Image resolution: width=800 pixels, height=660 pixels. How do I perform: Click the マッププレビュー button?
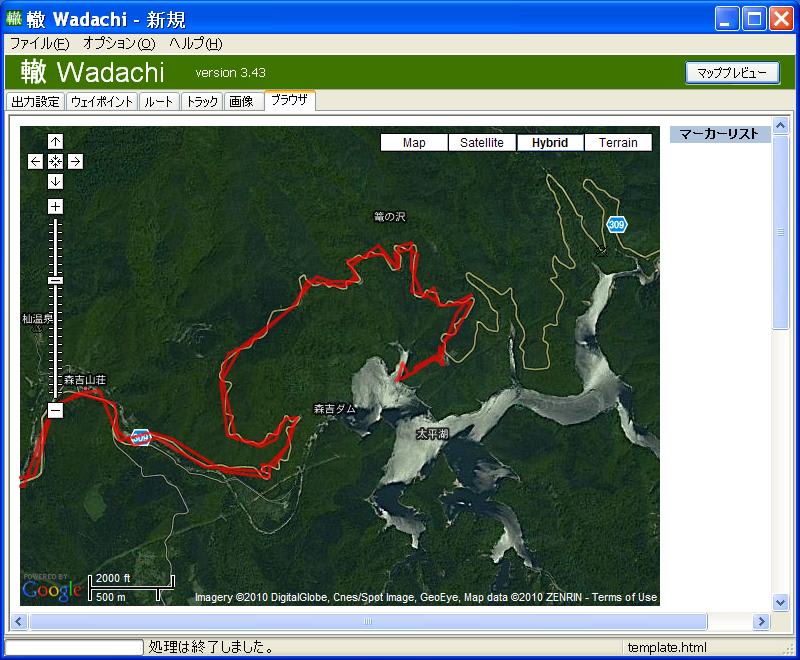coord(732,73)
